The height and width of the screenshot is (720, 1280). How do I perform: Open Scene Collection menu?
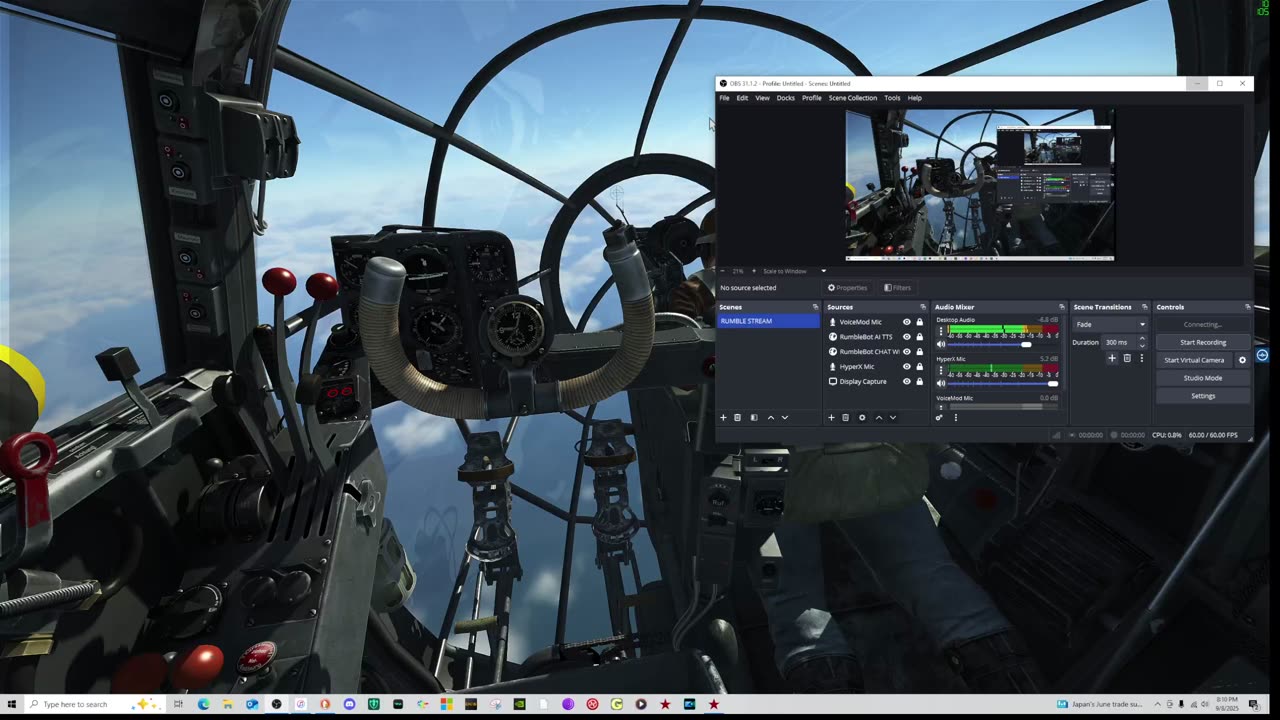pyautogui.click(x=853, y=98)
